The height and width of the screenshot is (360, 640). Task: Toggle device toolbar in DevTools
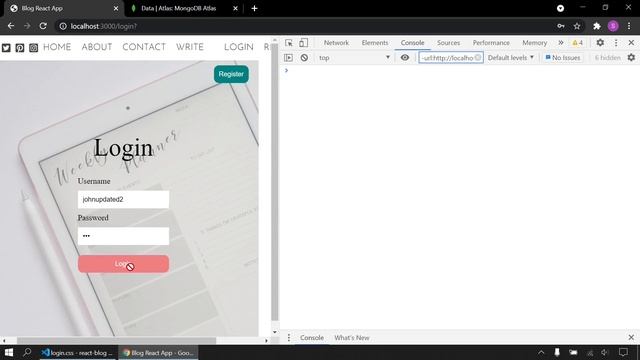[x=303, y=43]
